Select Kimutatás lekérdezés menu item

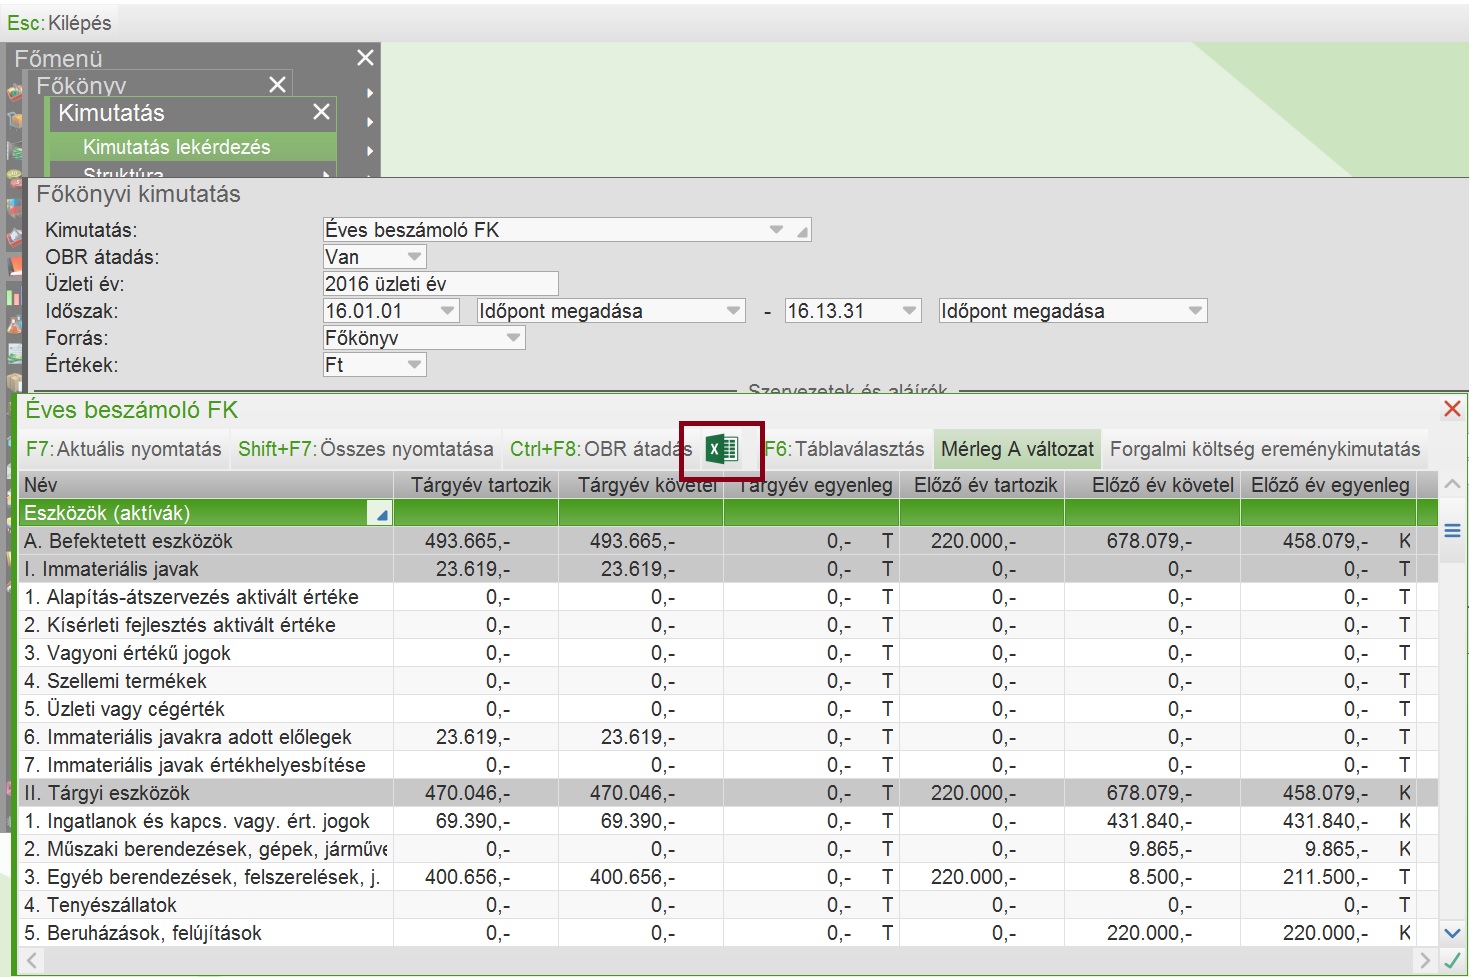pyautogui.click(x=177, y=147)
